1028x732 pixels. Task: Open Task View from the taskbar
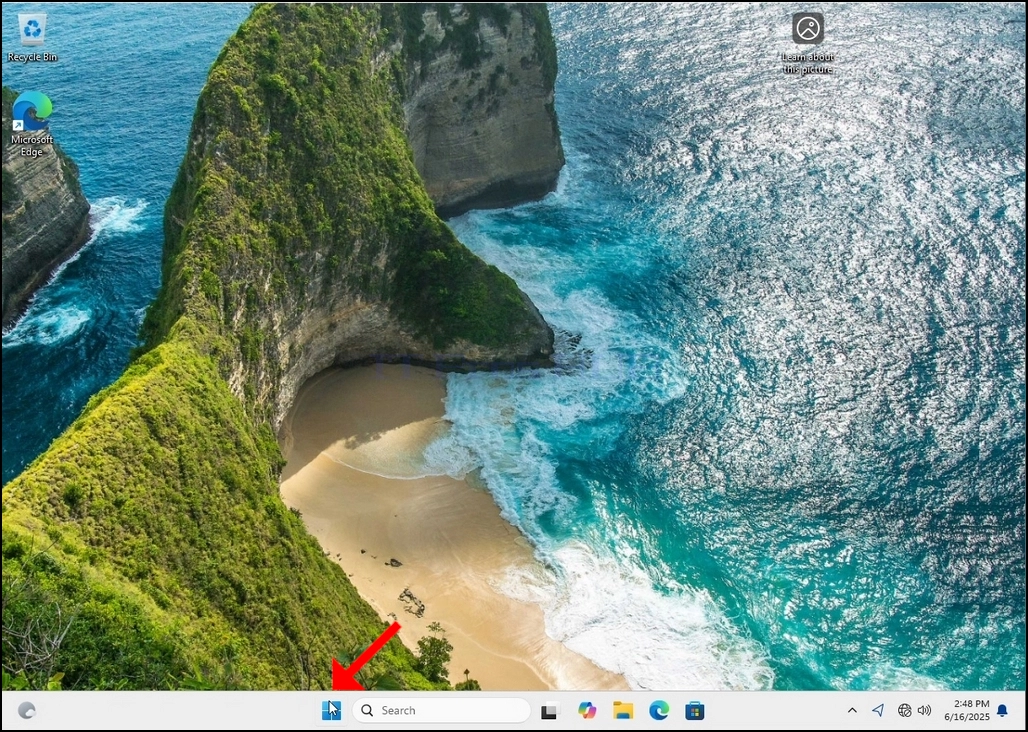point(549,710)
